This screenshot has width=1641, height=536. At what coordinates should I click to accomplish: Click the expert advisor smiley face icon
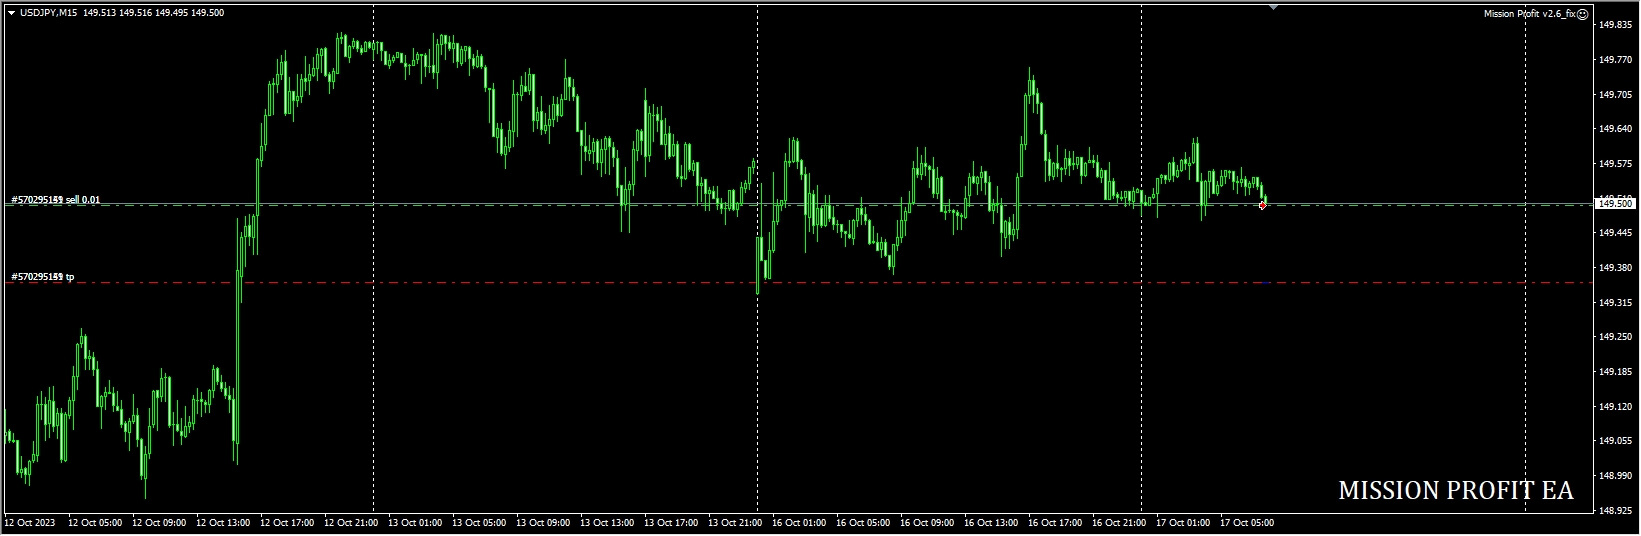[x=1582, y=14]
